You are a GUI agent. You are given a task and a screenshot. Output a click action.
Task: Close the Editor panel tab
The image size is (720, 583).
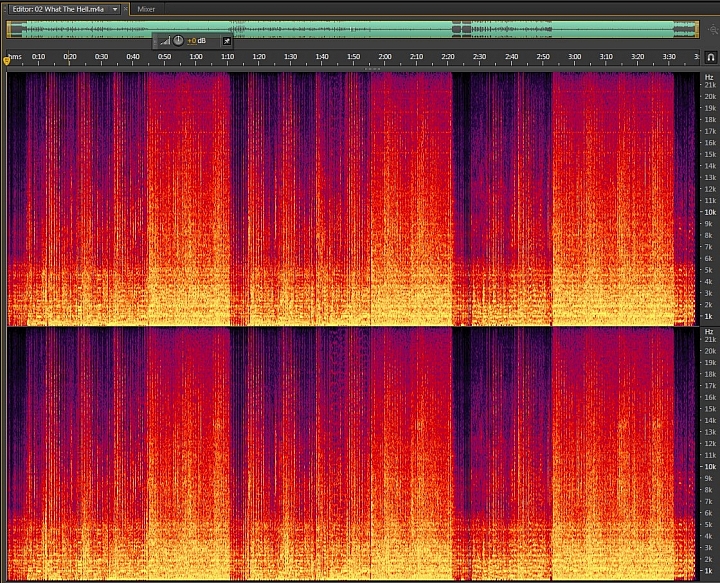125,9
